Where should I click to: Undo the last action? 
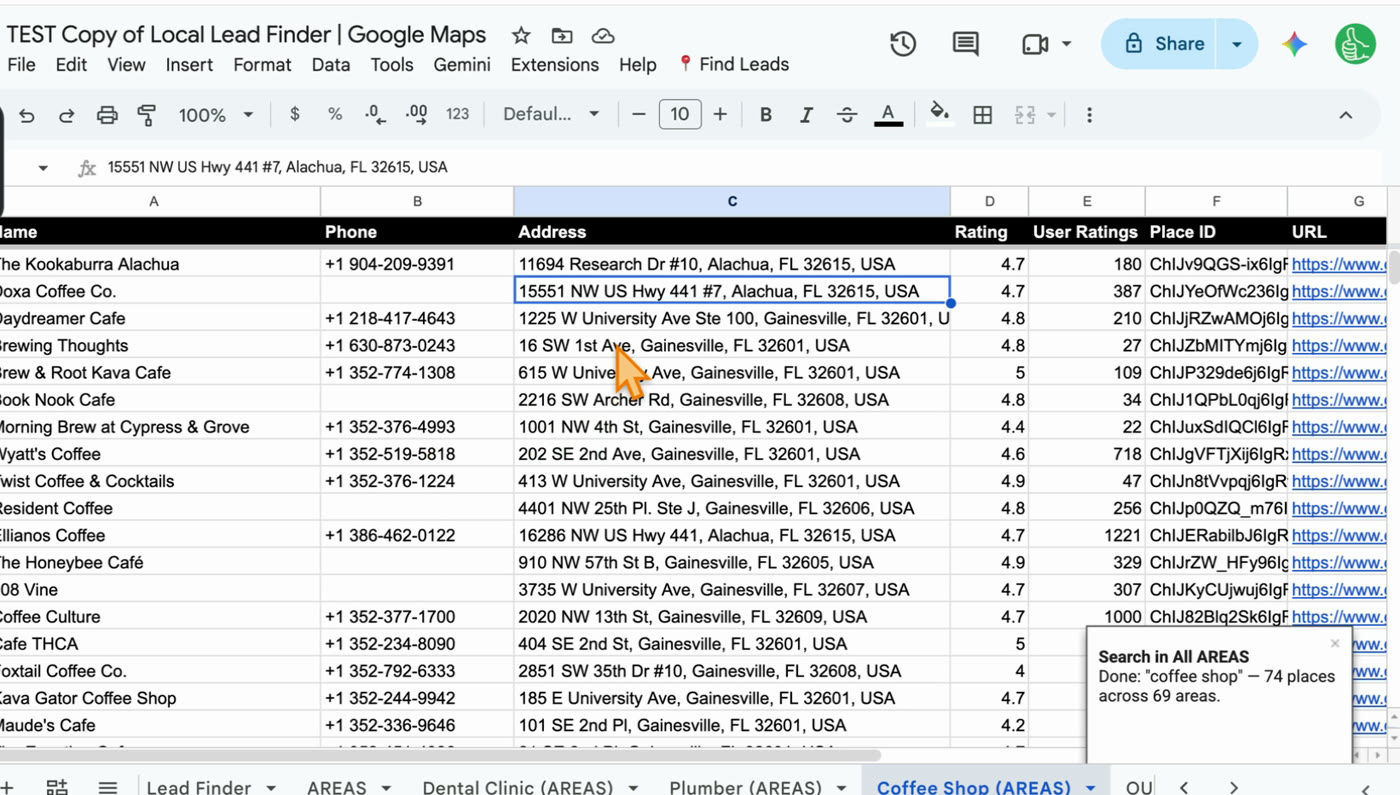click(x=27, y=115)
